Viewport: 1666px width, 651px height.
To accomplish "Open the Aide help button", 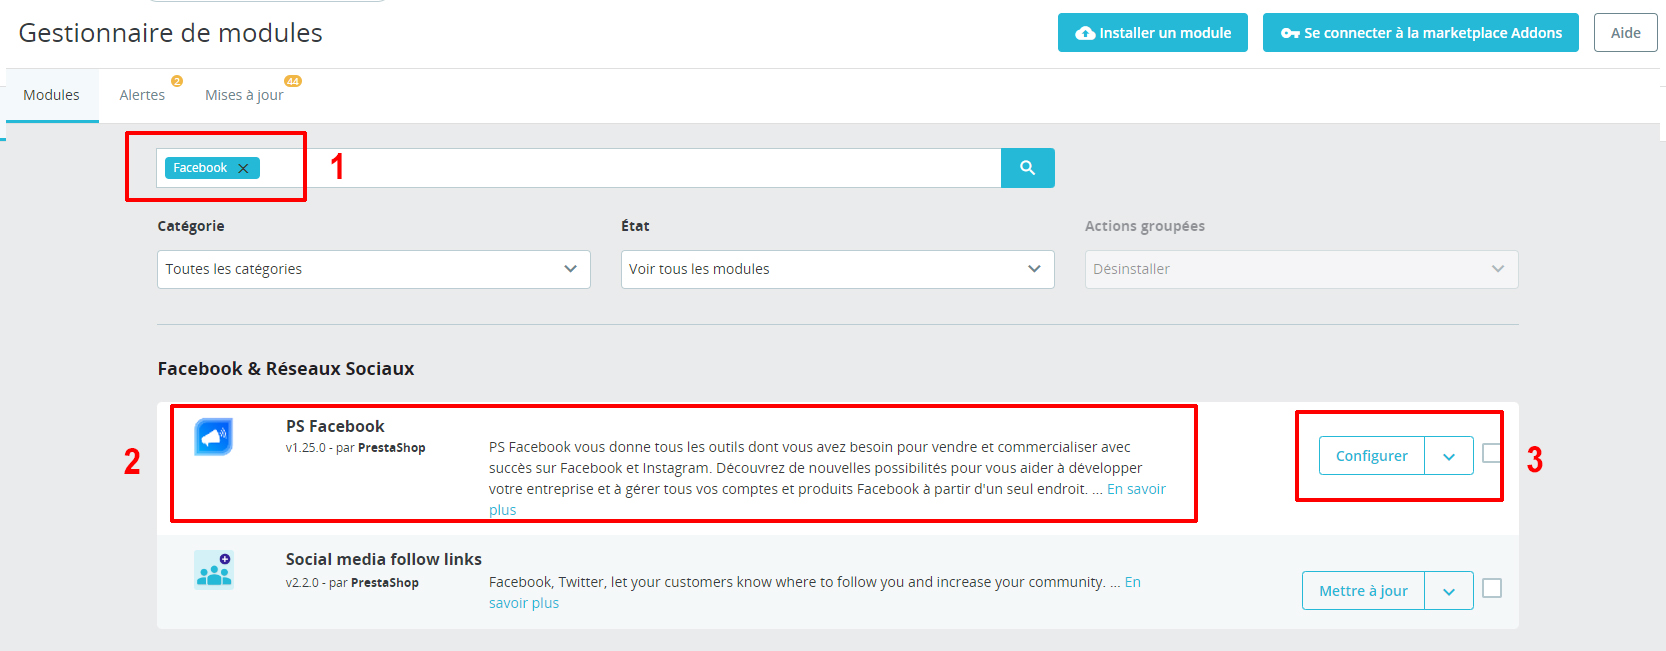I will click(1626, 33).
